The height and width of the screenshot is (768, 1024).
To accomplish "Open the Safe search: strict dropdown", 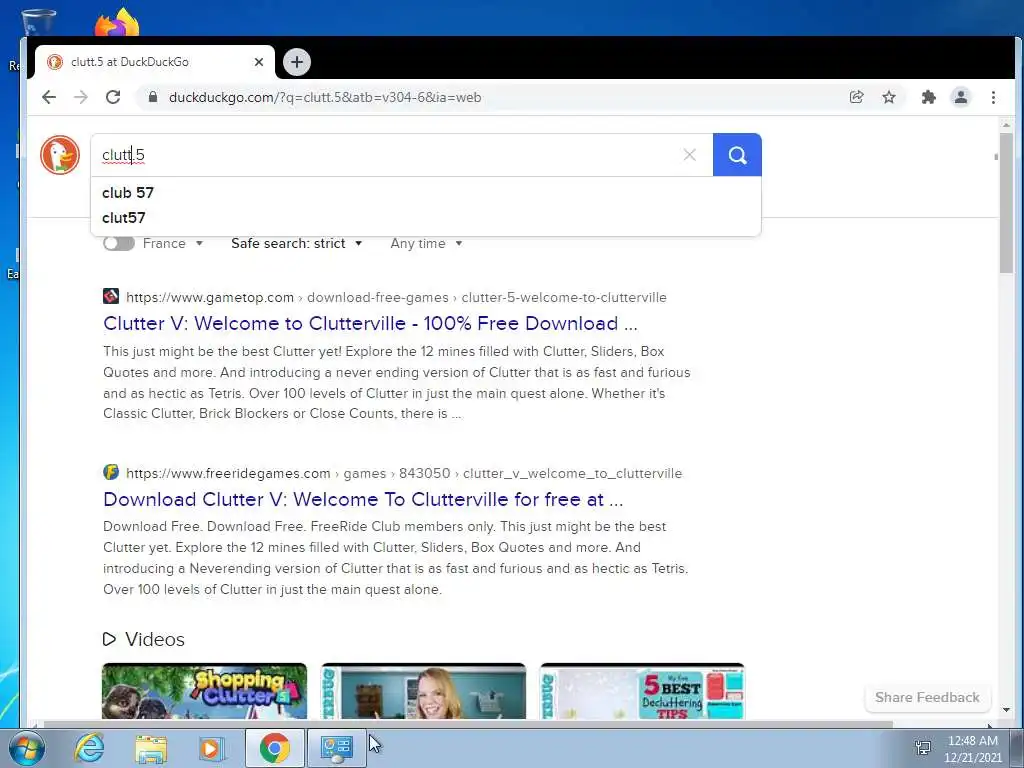I will pyautogui.click(x=296, y=244).
